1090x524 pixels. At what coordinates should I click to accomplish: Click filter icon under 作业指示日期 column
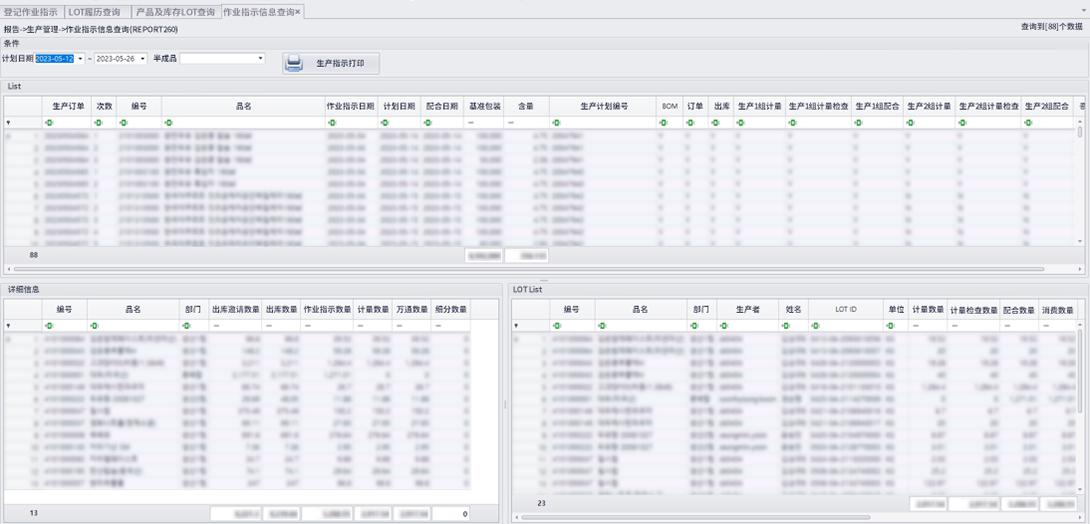pyautogui.click(x=329, y=123)
